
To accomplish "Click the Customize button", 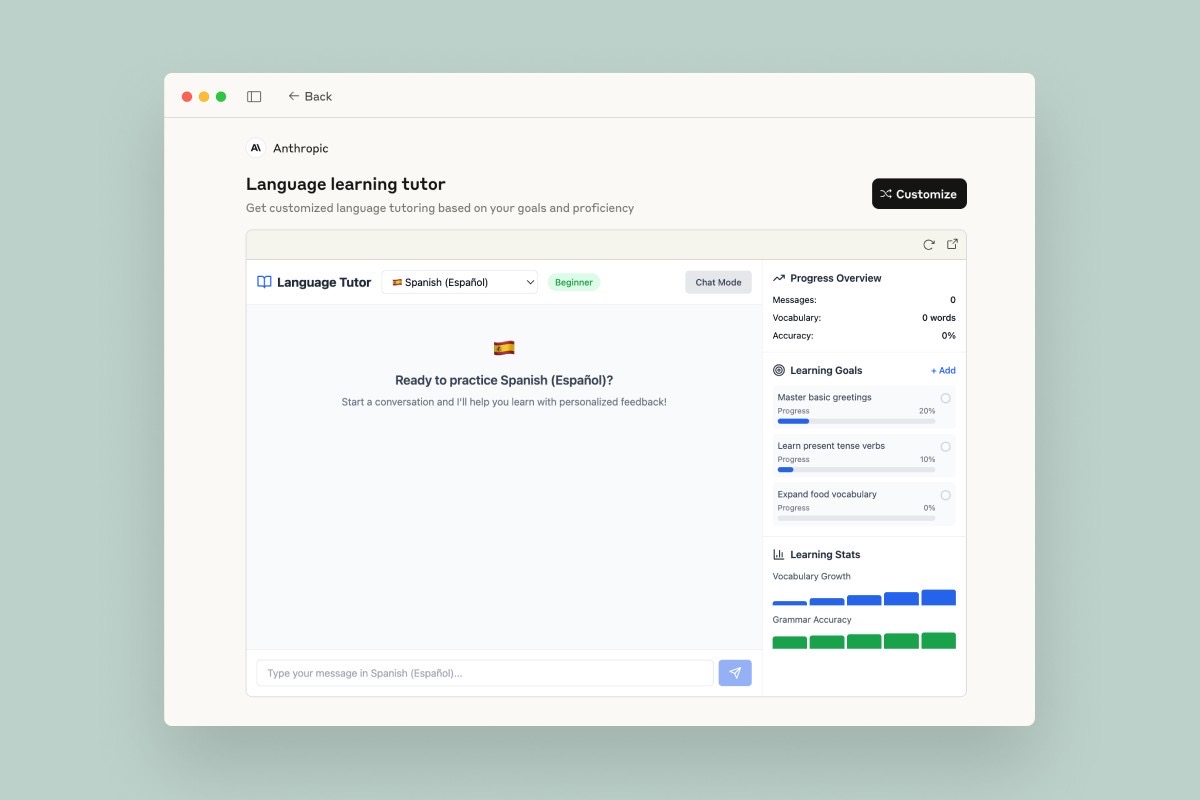I will click(x=919, y=194).
